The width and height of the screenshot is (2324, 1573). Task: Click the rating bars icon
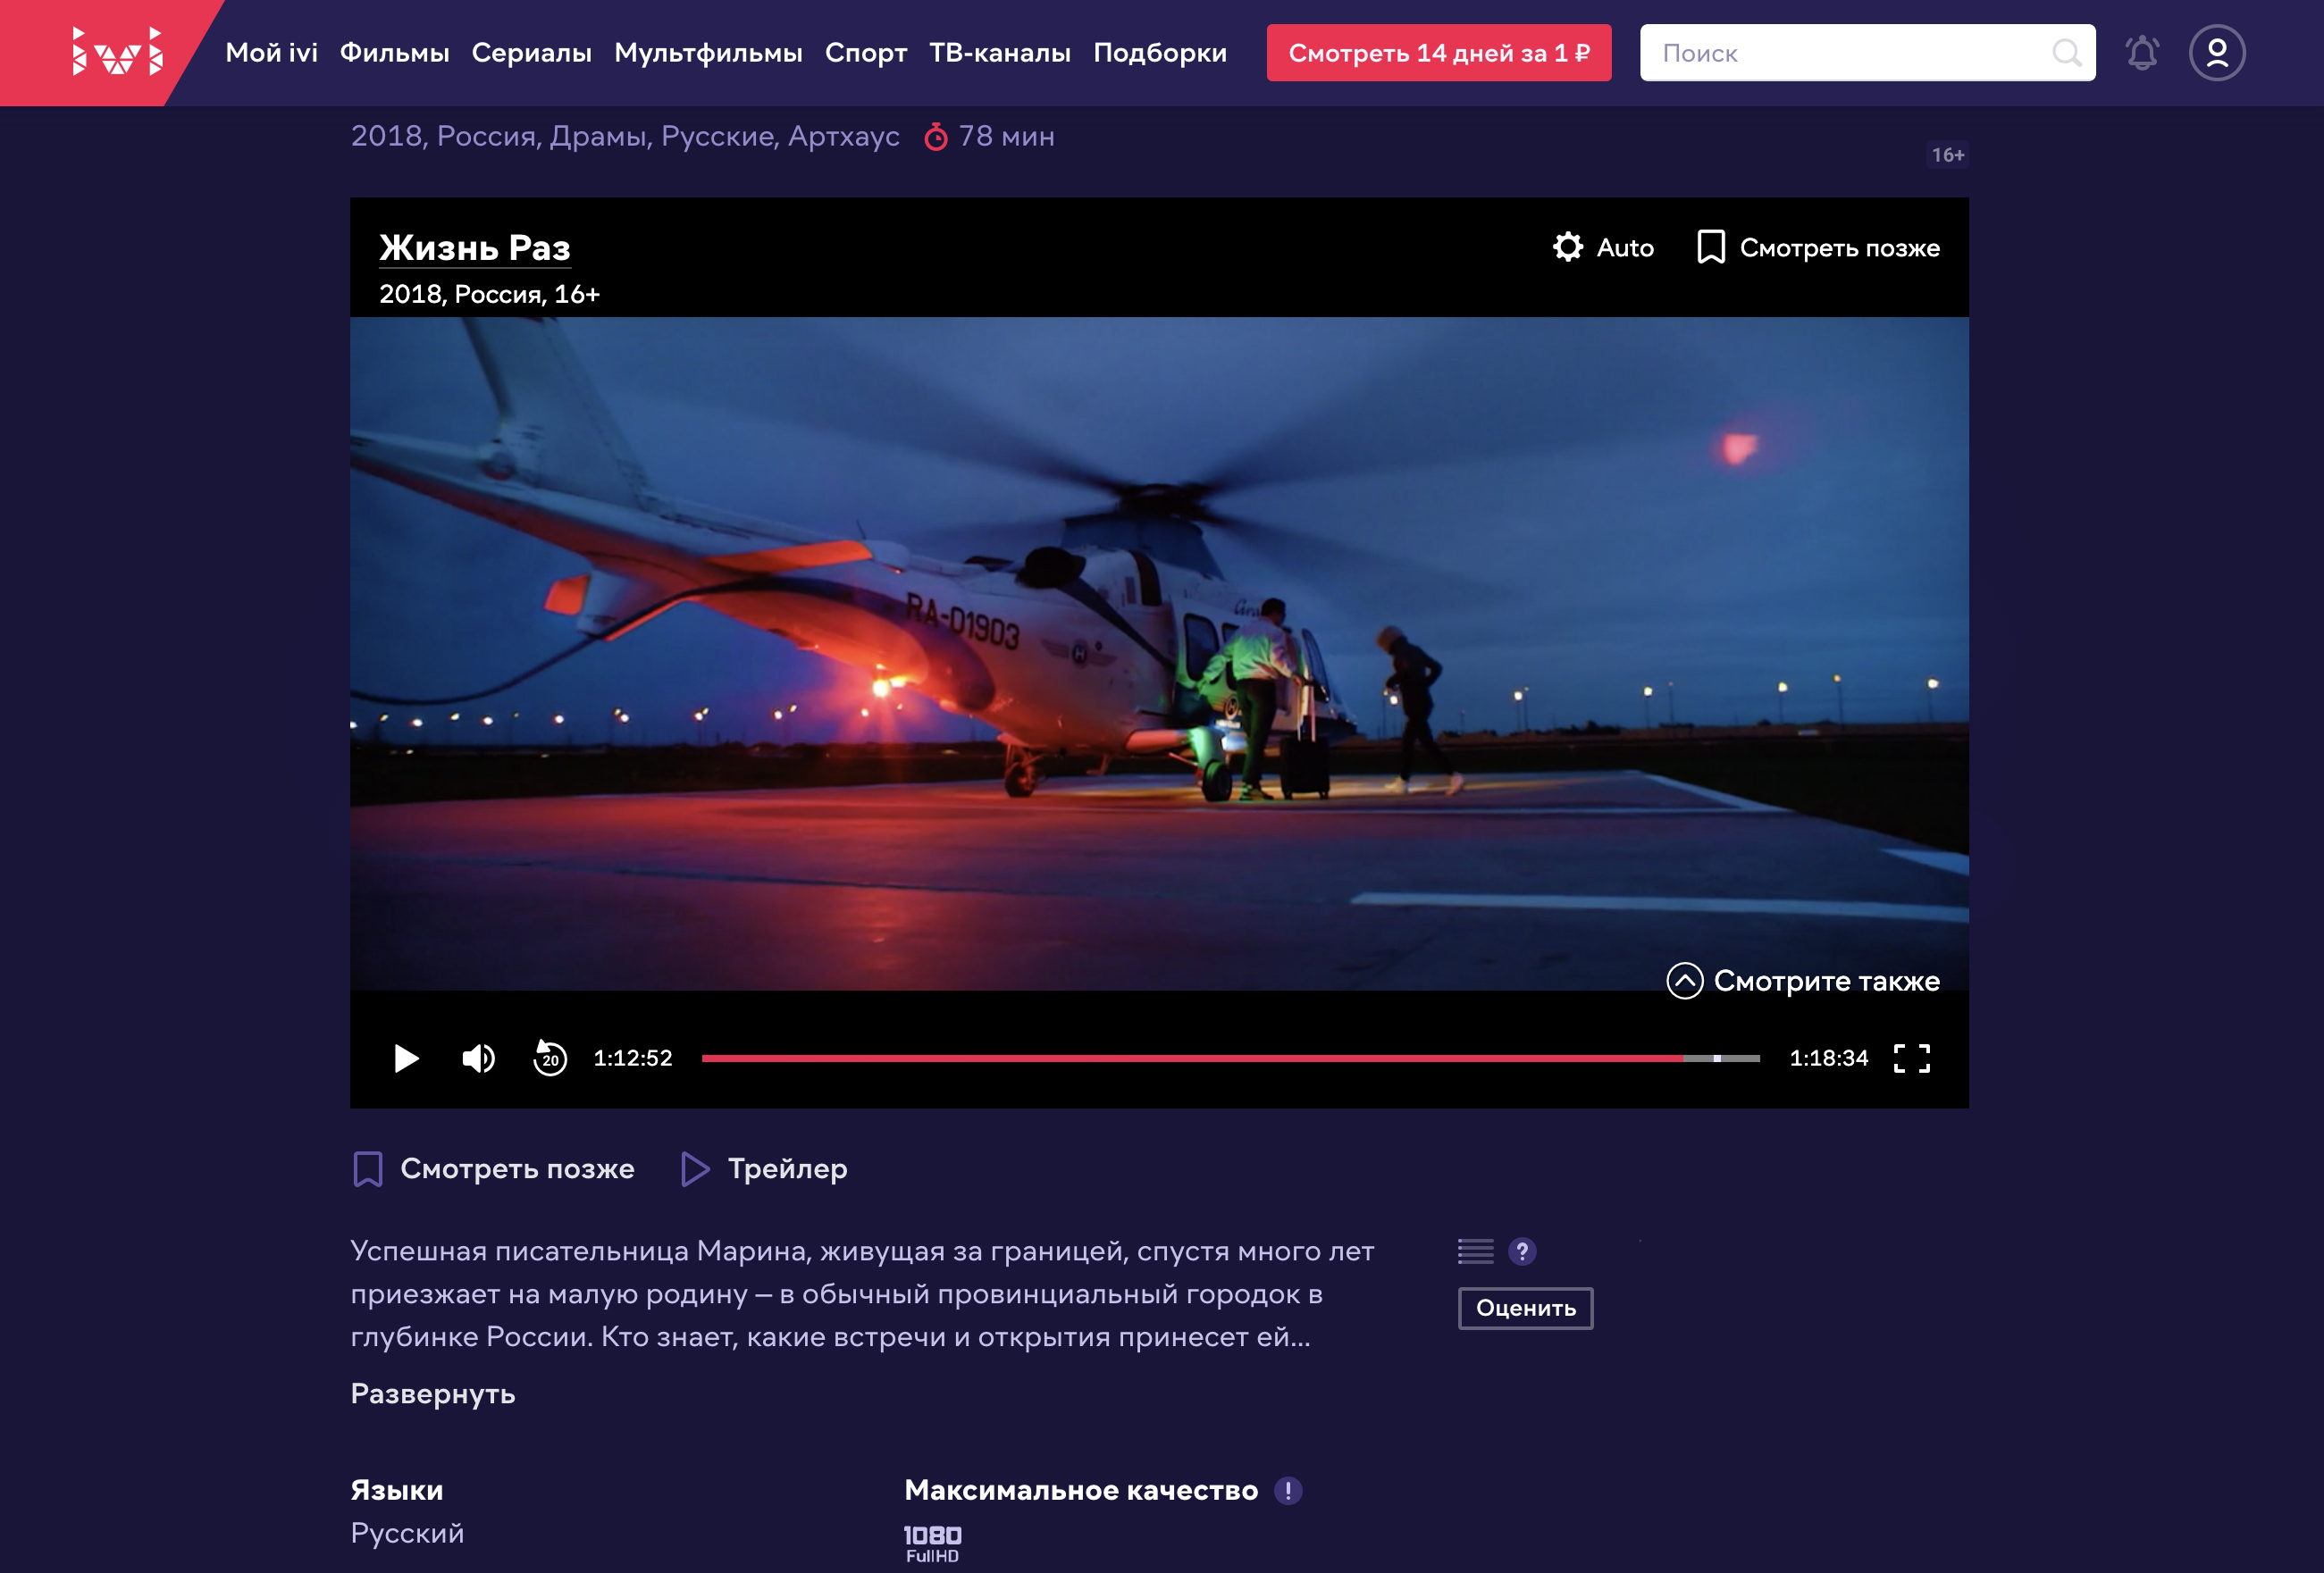[x=1476, y=1251]
